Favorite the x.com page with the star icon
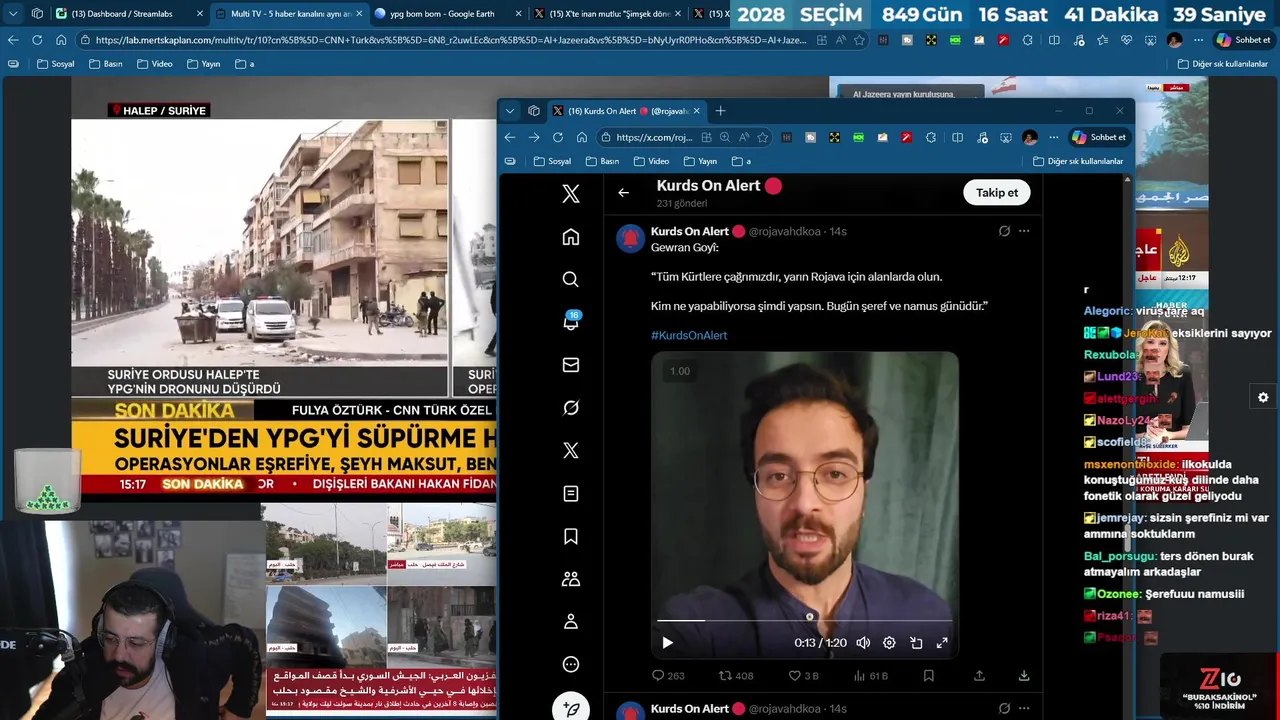 point(763,137)
